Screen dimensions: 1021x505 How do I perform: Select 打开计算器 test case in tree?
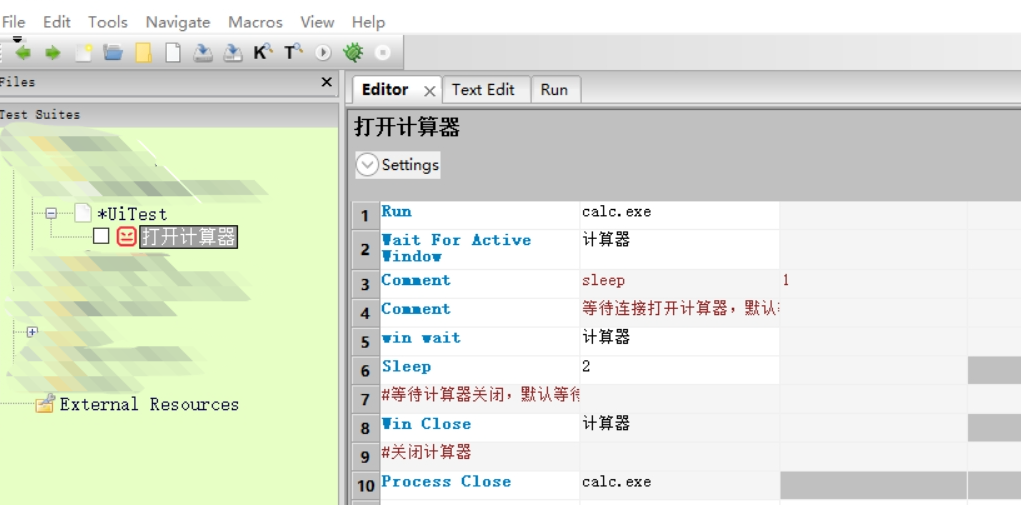point(189,237)
